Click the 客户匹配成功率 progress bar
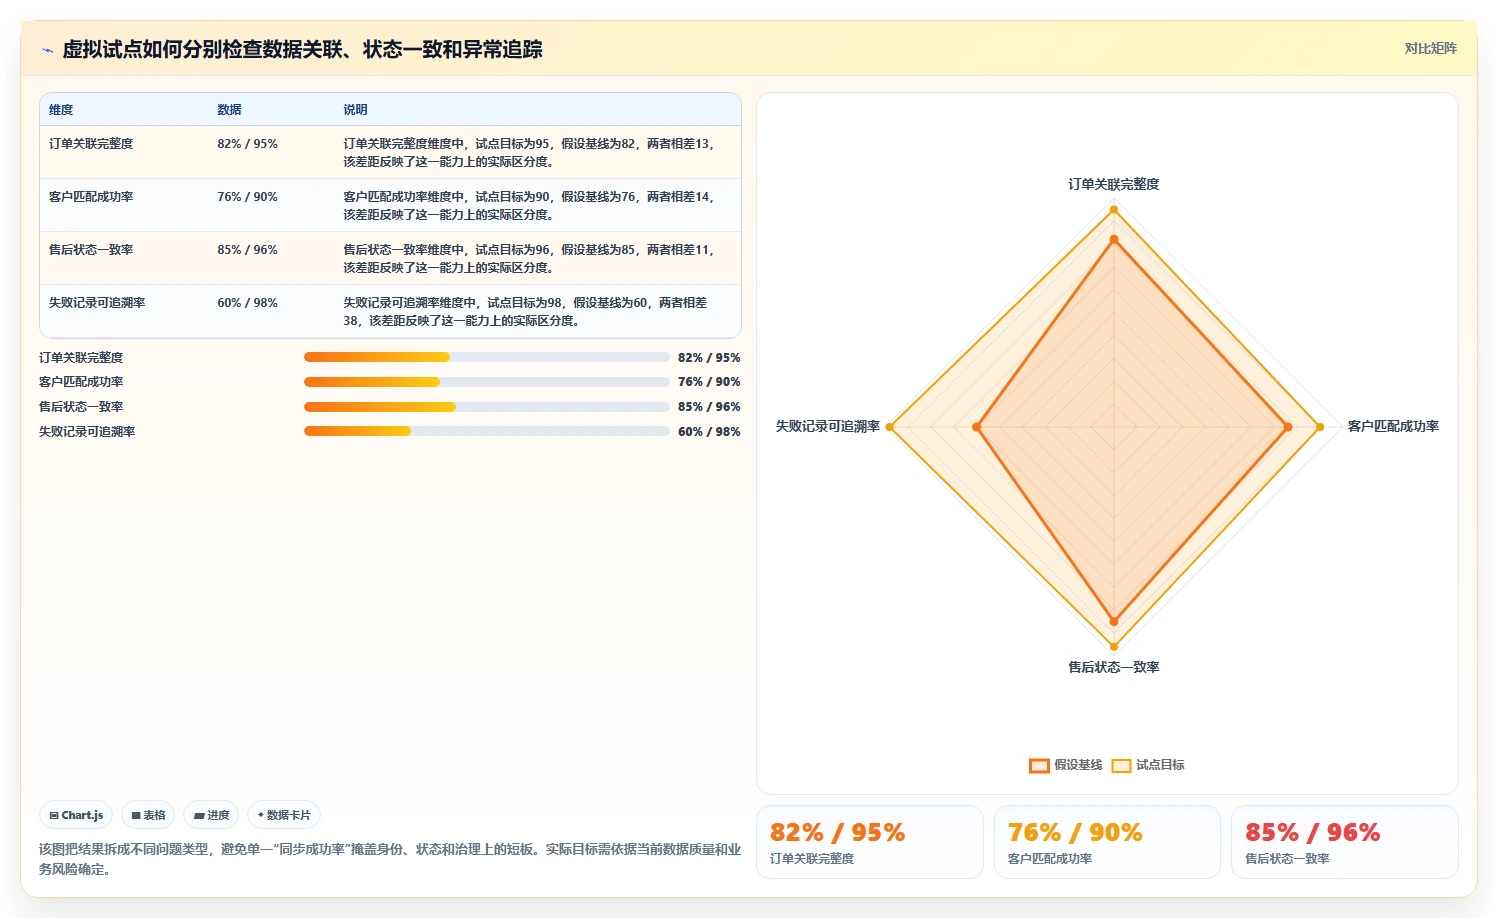1498x918 pixels. click(487, 382)
